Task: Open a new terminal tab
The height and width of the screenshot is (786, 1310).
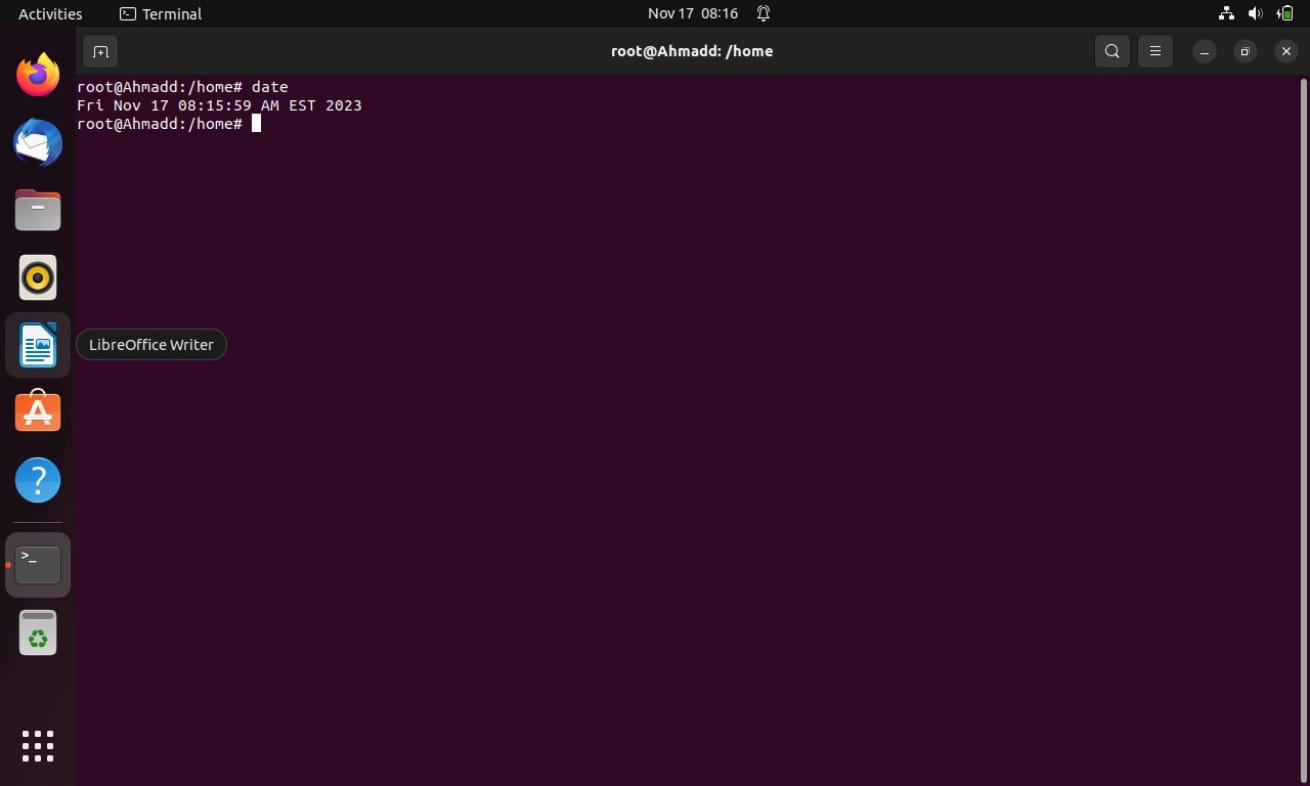Action: [100, 51]
